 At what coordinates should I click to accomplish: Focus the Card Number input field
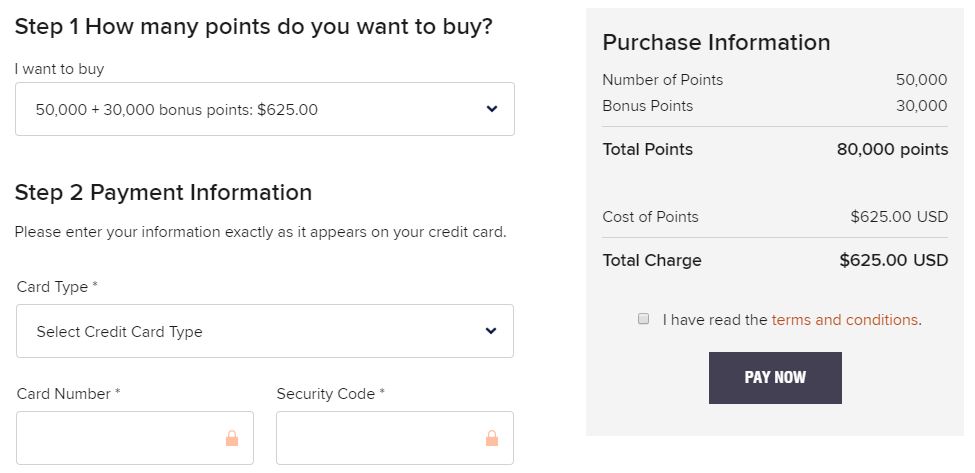[x=120, y=438]
